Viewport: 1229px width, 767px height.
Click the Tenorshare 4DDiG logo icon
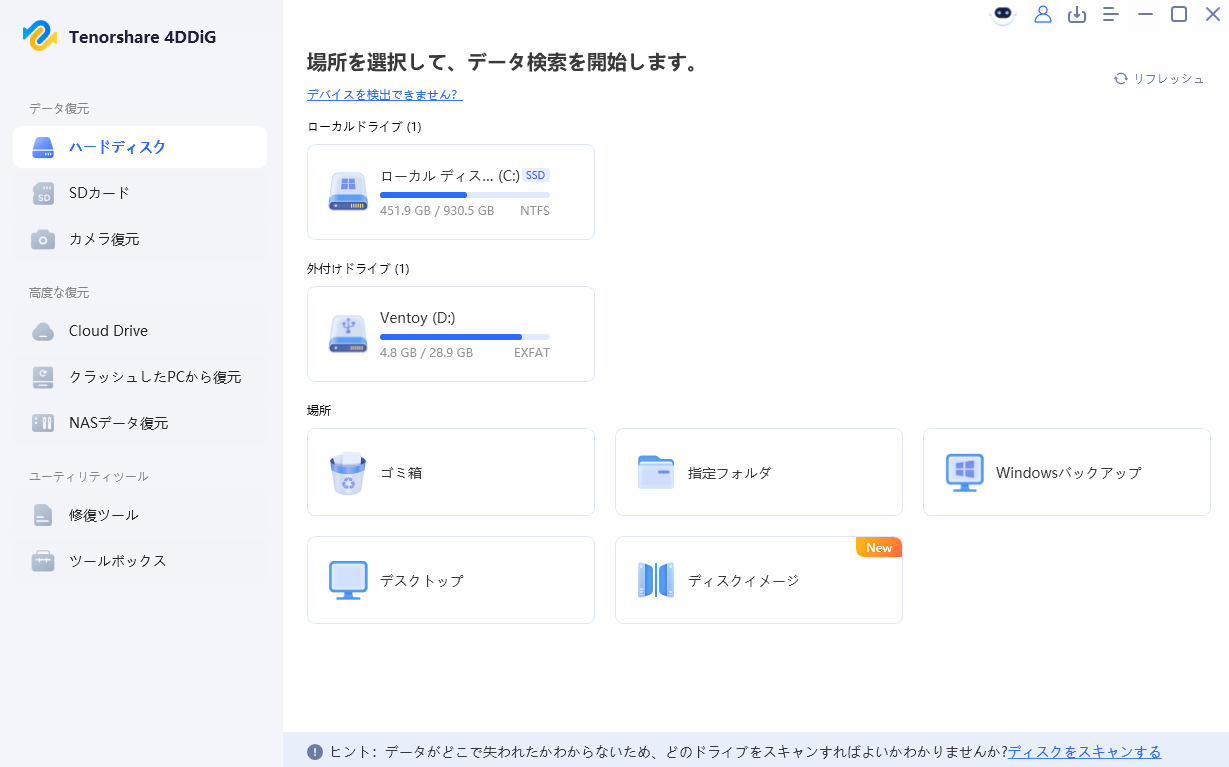(41, 37)
